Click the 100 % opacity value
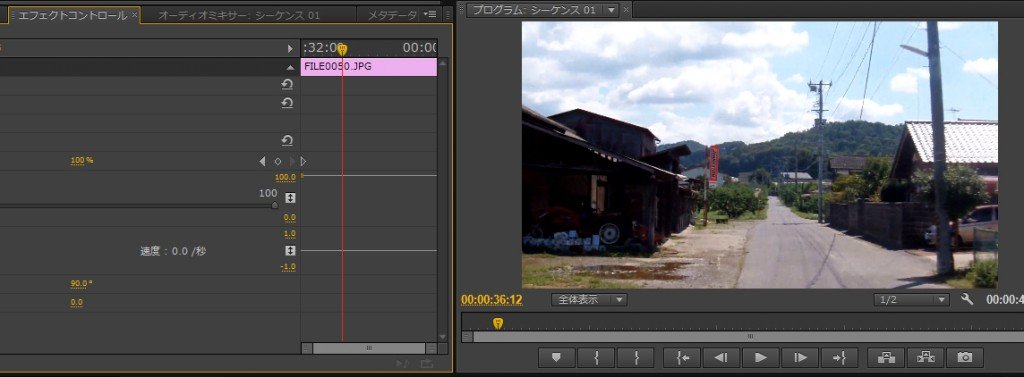The height and width of the screenshot is (377, 1024). [x=82, y=161]
